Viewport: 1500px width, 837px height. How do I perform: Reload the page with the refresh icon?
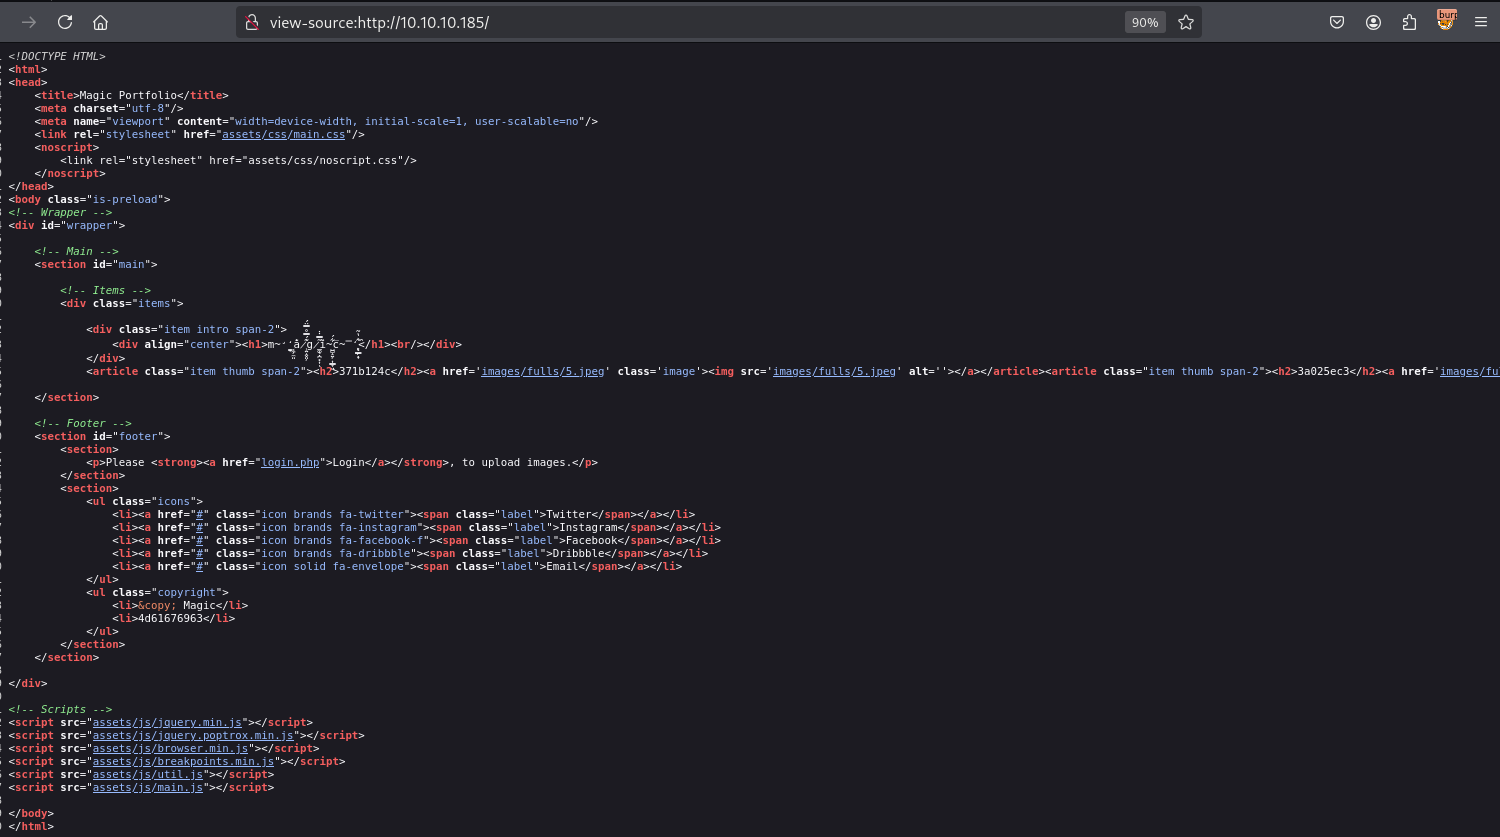click(65, 22)
